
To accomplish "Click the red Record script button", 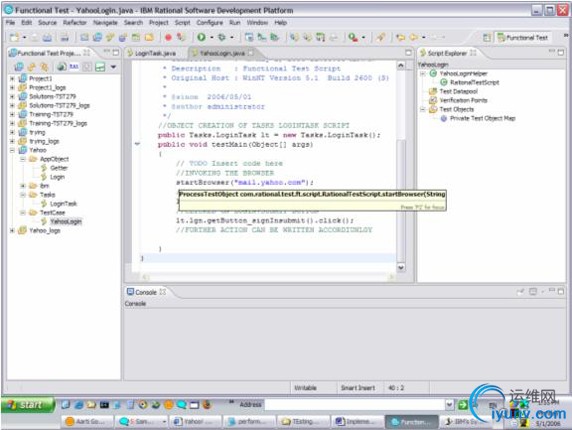I will [x=168, y=37].
